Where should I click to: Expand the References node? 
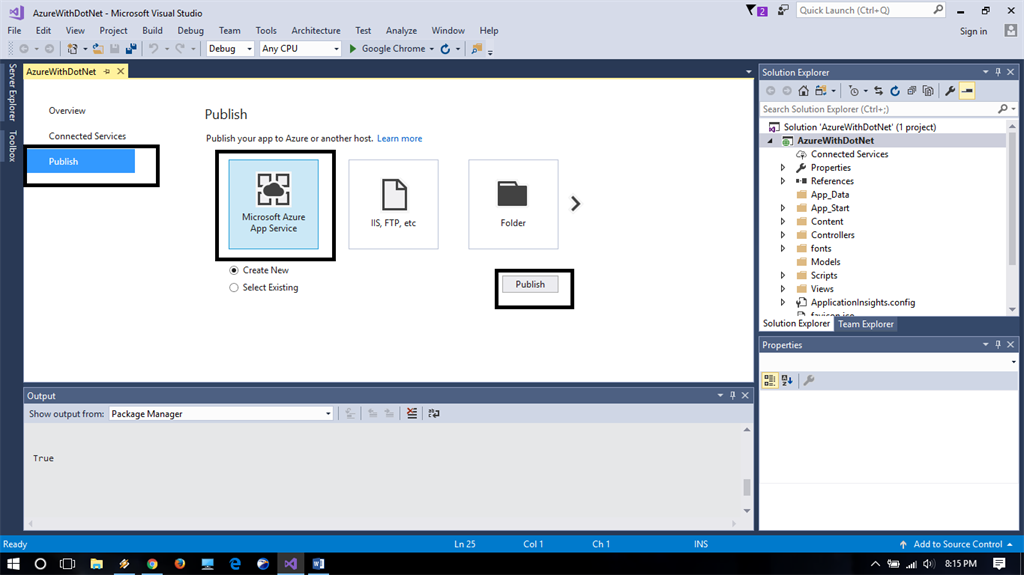[783, 181]
